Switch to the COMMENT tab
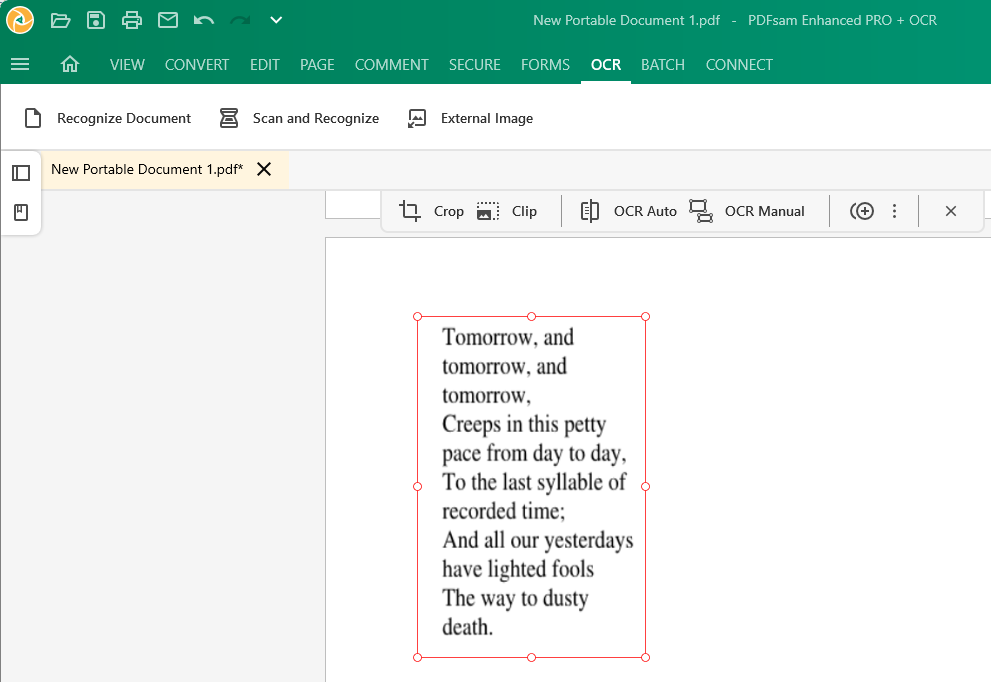Viewport: 991px width, 682px height. (x=392, y=65)
